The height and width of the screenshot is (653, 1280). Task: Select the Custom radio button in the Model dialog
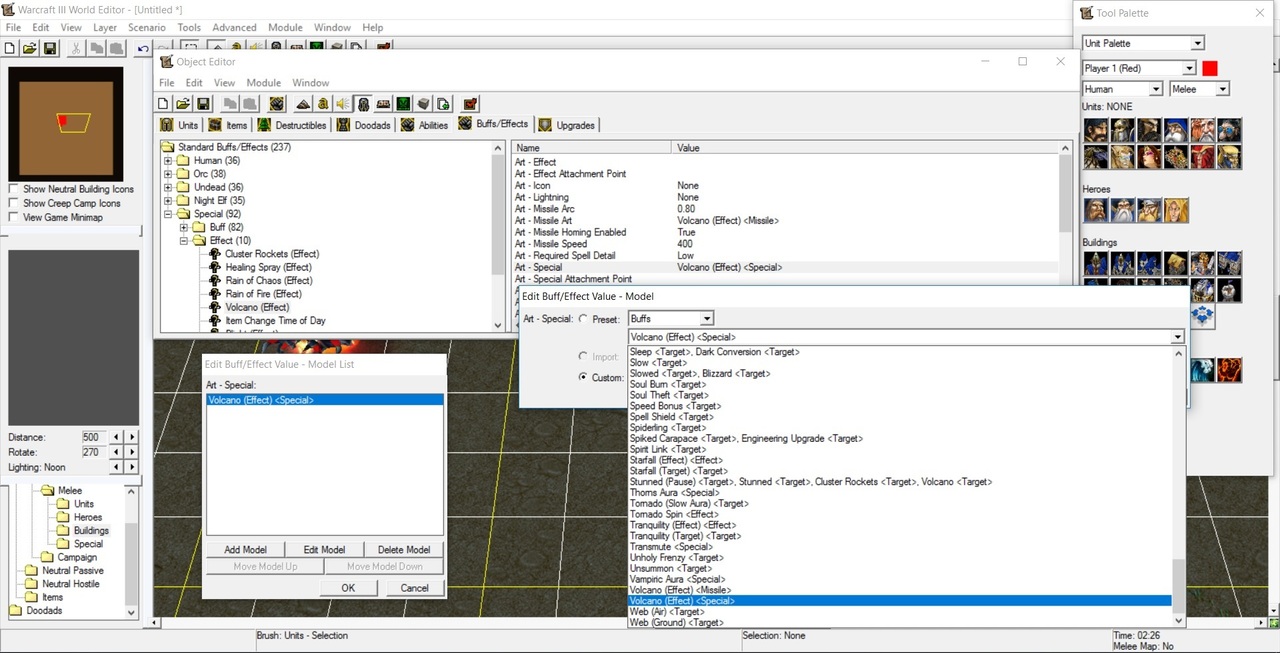[x=583, y=377]
